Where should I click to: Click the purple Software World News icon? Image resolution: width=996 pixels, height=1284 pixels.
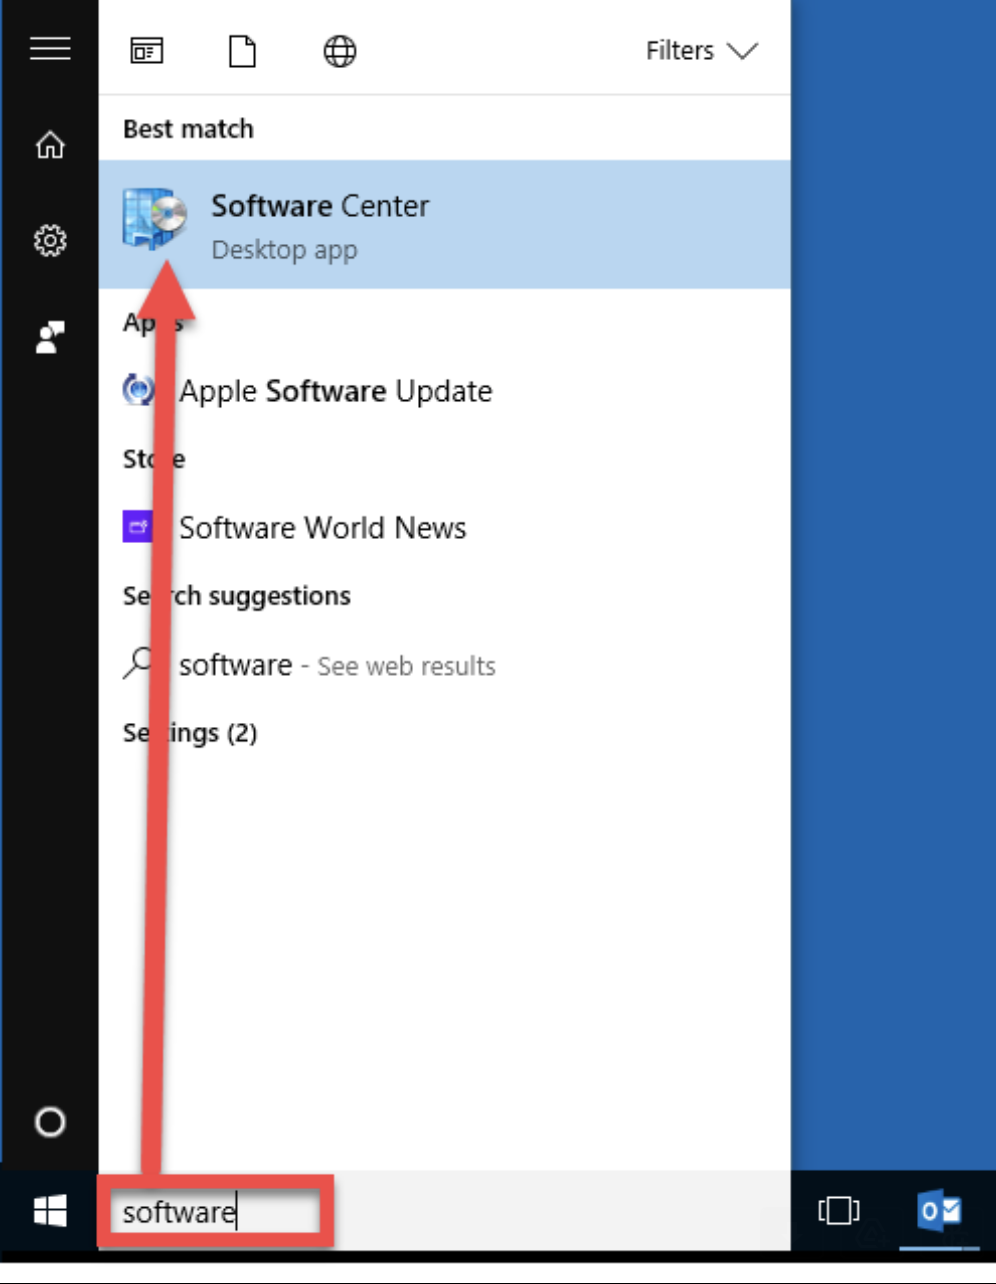[x=137, y=526]
